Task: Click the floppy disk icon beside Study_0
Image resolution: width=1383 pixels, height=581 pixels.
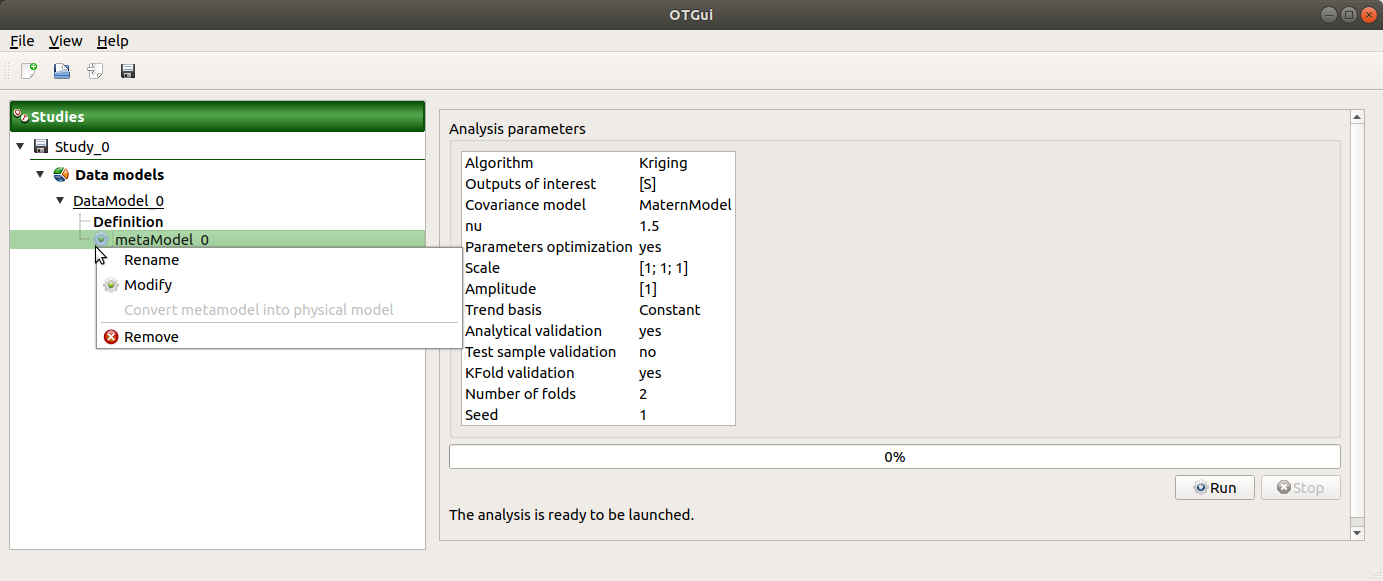Action: [x=41, y=147]
